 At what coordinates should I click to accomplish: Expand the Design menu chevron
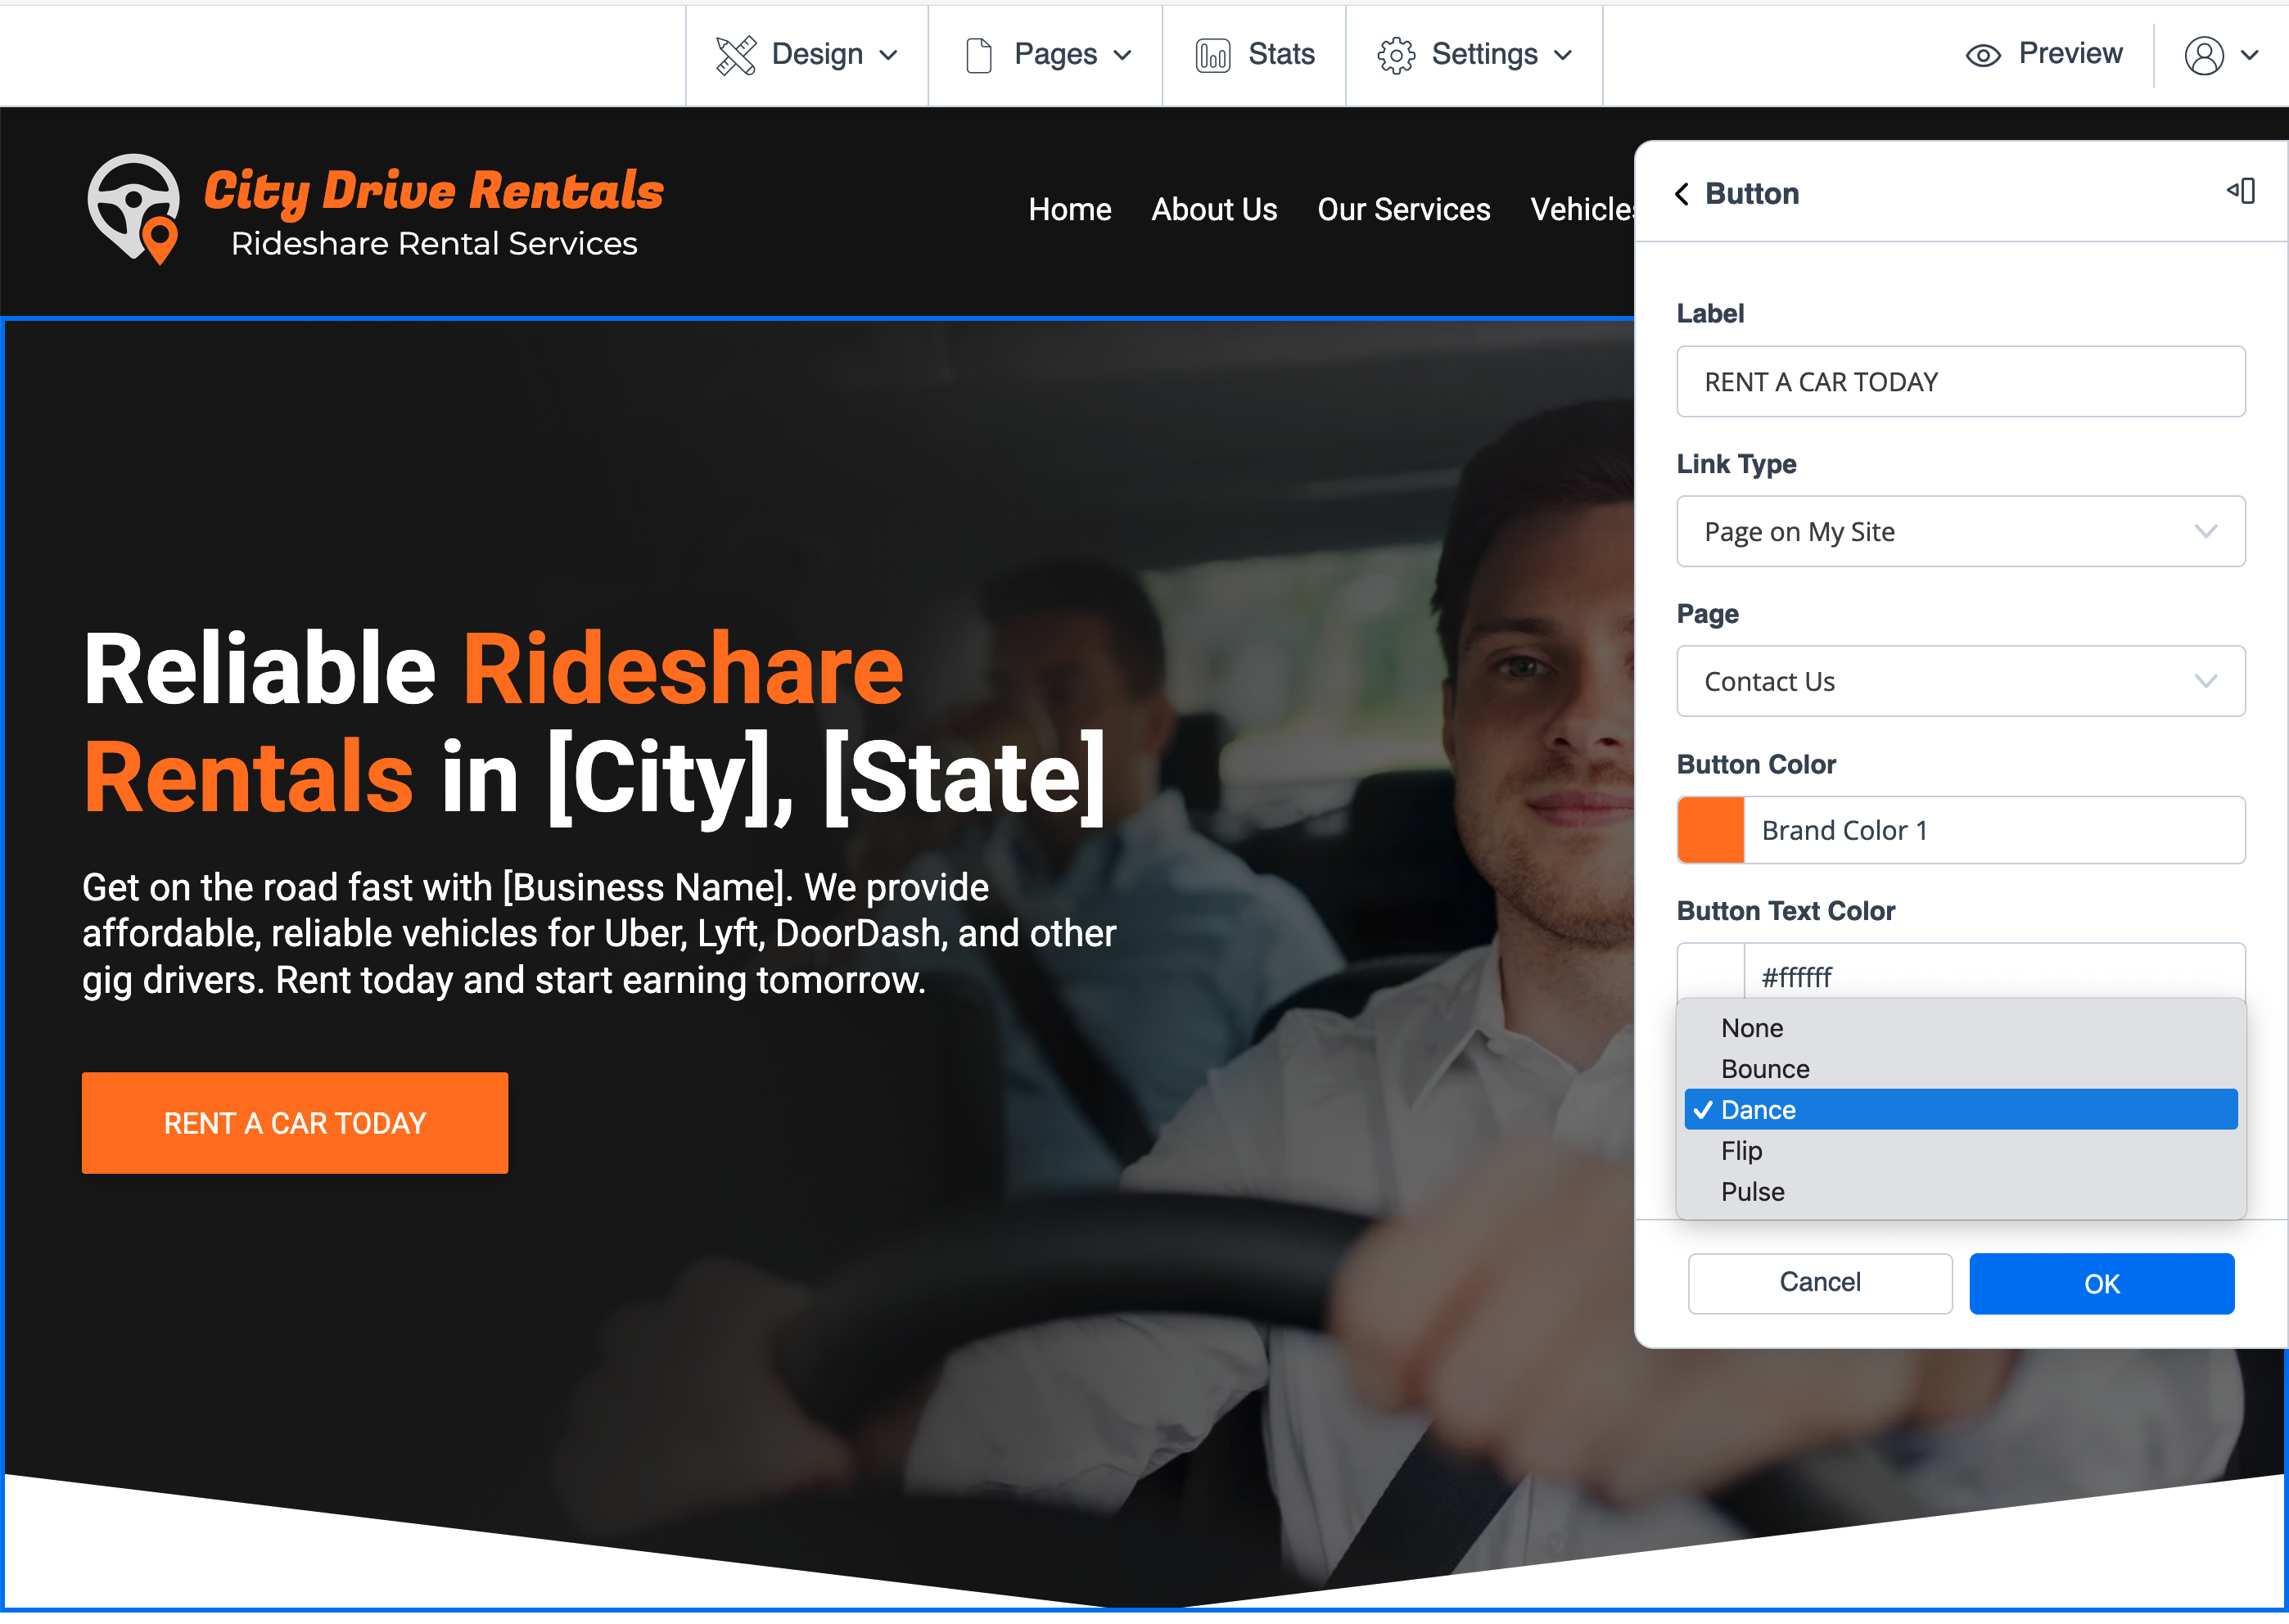click(x=889, y=55)
